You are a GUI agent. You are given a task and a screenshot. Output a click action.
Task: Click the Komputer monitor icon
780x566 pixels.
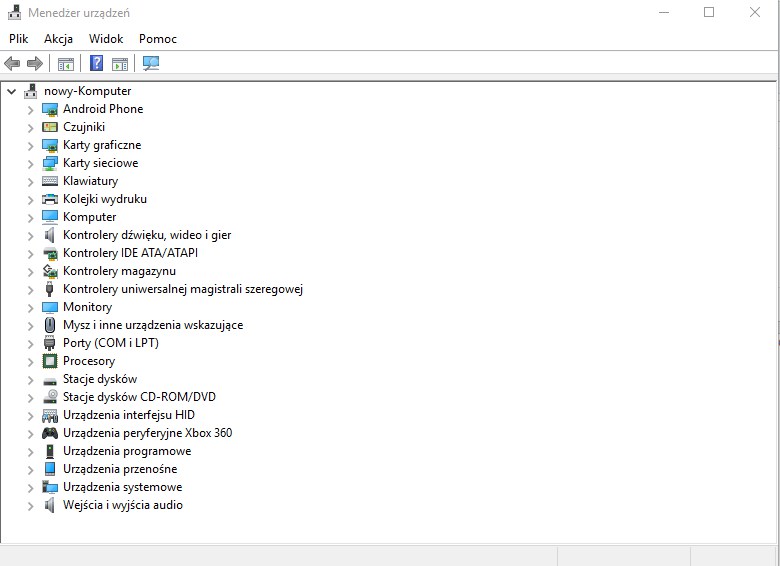50,217
